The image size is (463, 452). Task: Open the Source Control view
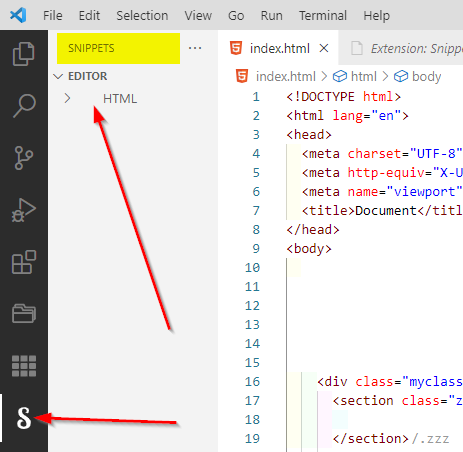pyautogui.click(x=24, y=158)
